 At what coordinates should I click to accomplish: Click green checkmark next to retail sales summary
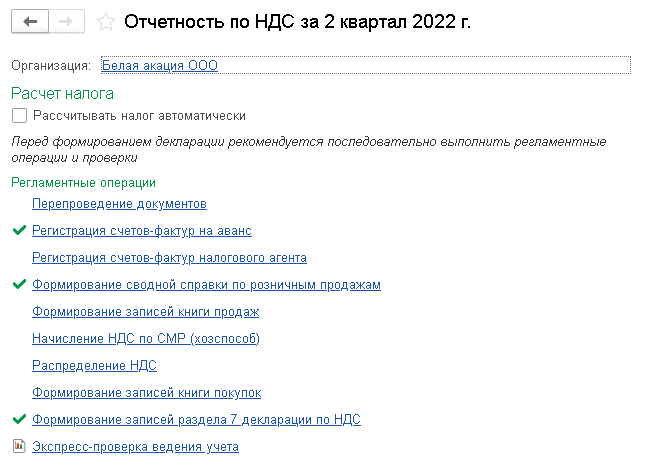tap(18, 285)
